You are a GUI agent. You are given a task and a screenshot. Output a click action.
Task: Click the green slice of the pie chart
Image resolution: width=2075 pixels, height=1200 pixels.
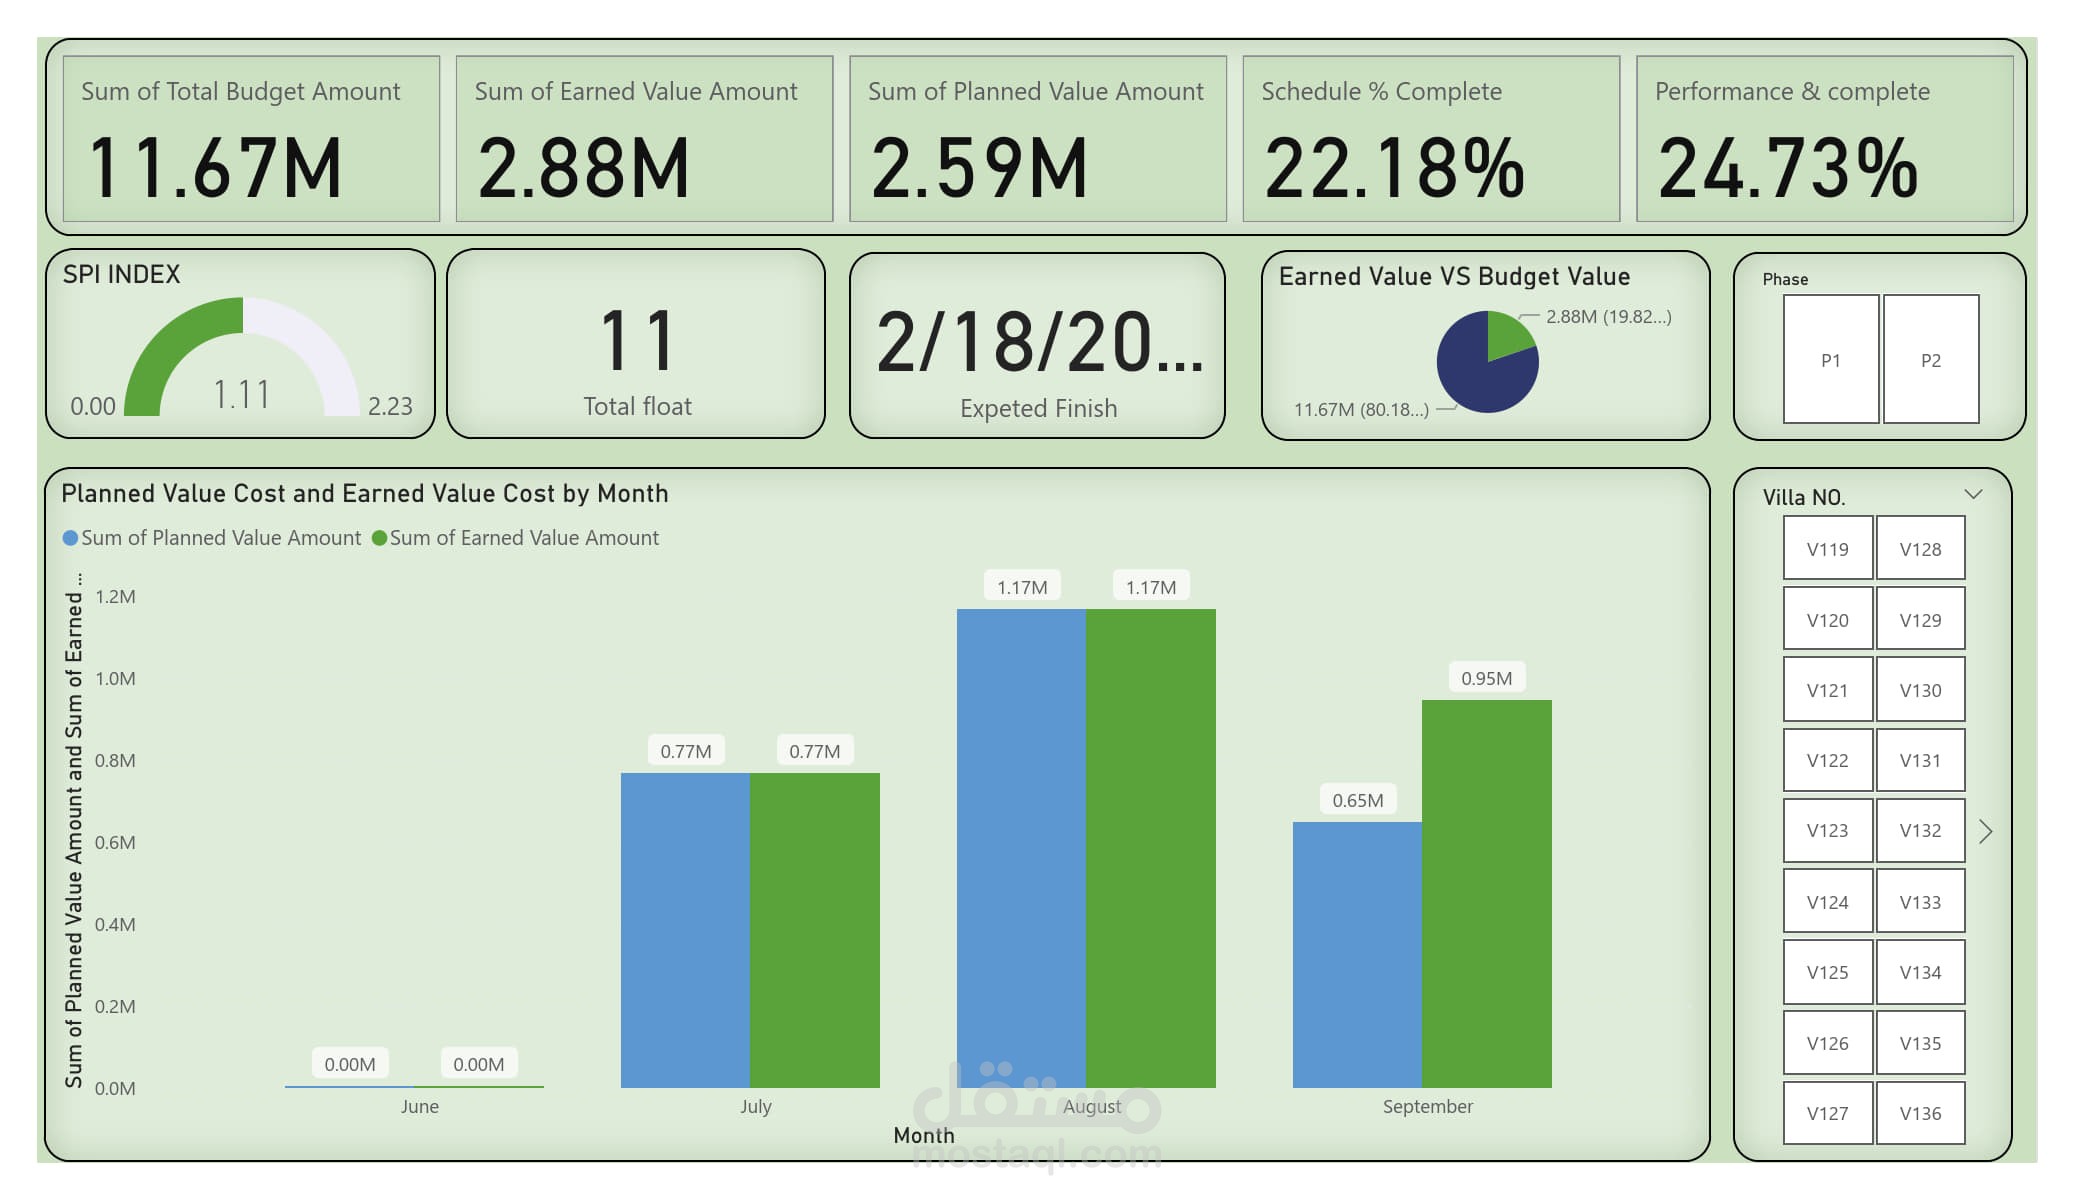[x=1506, y=334]
